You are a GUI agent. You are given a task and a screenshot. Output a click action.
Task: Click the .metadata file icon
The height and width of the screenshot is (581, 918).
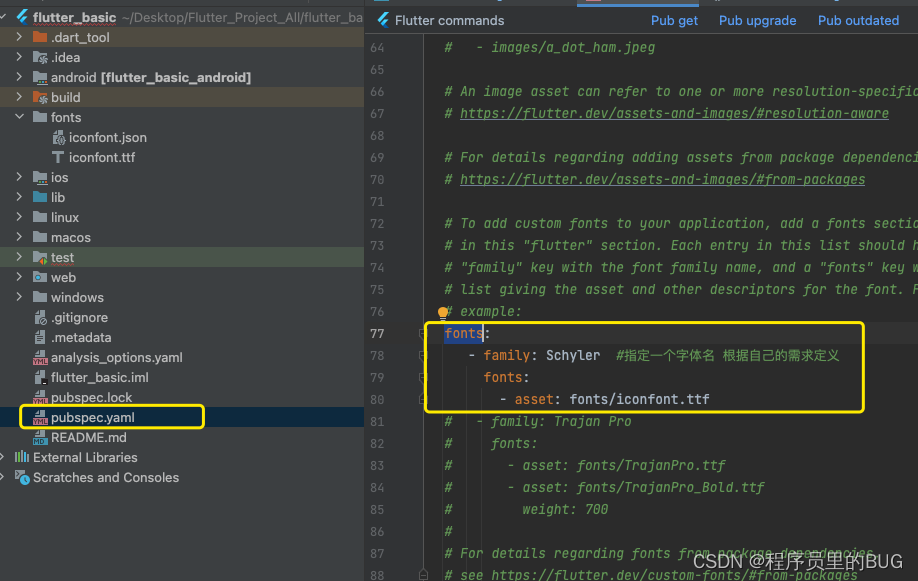40,337
